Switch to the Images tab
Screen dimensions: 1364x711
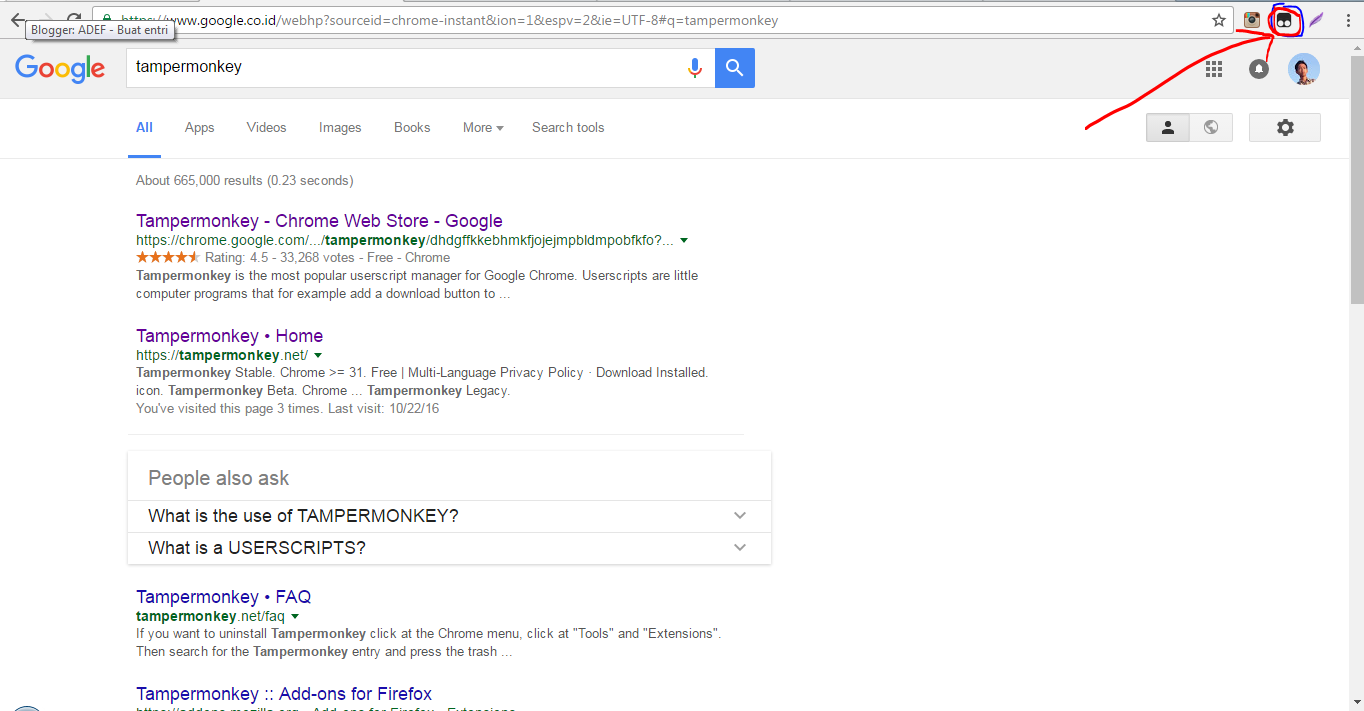point(340,127)
